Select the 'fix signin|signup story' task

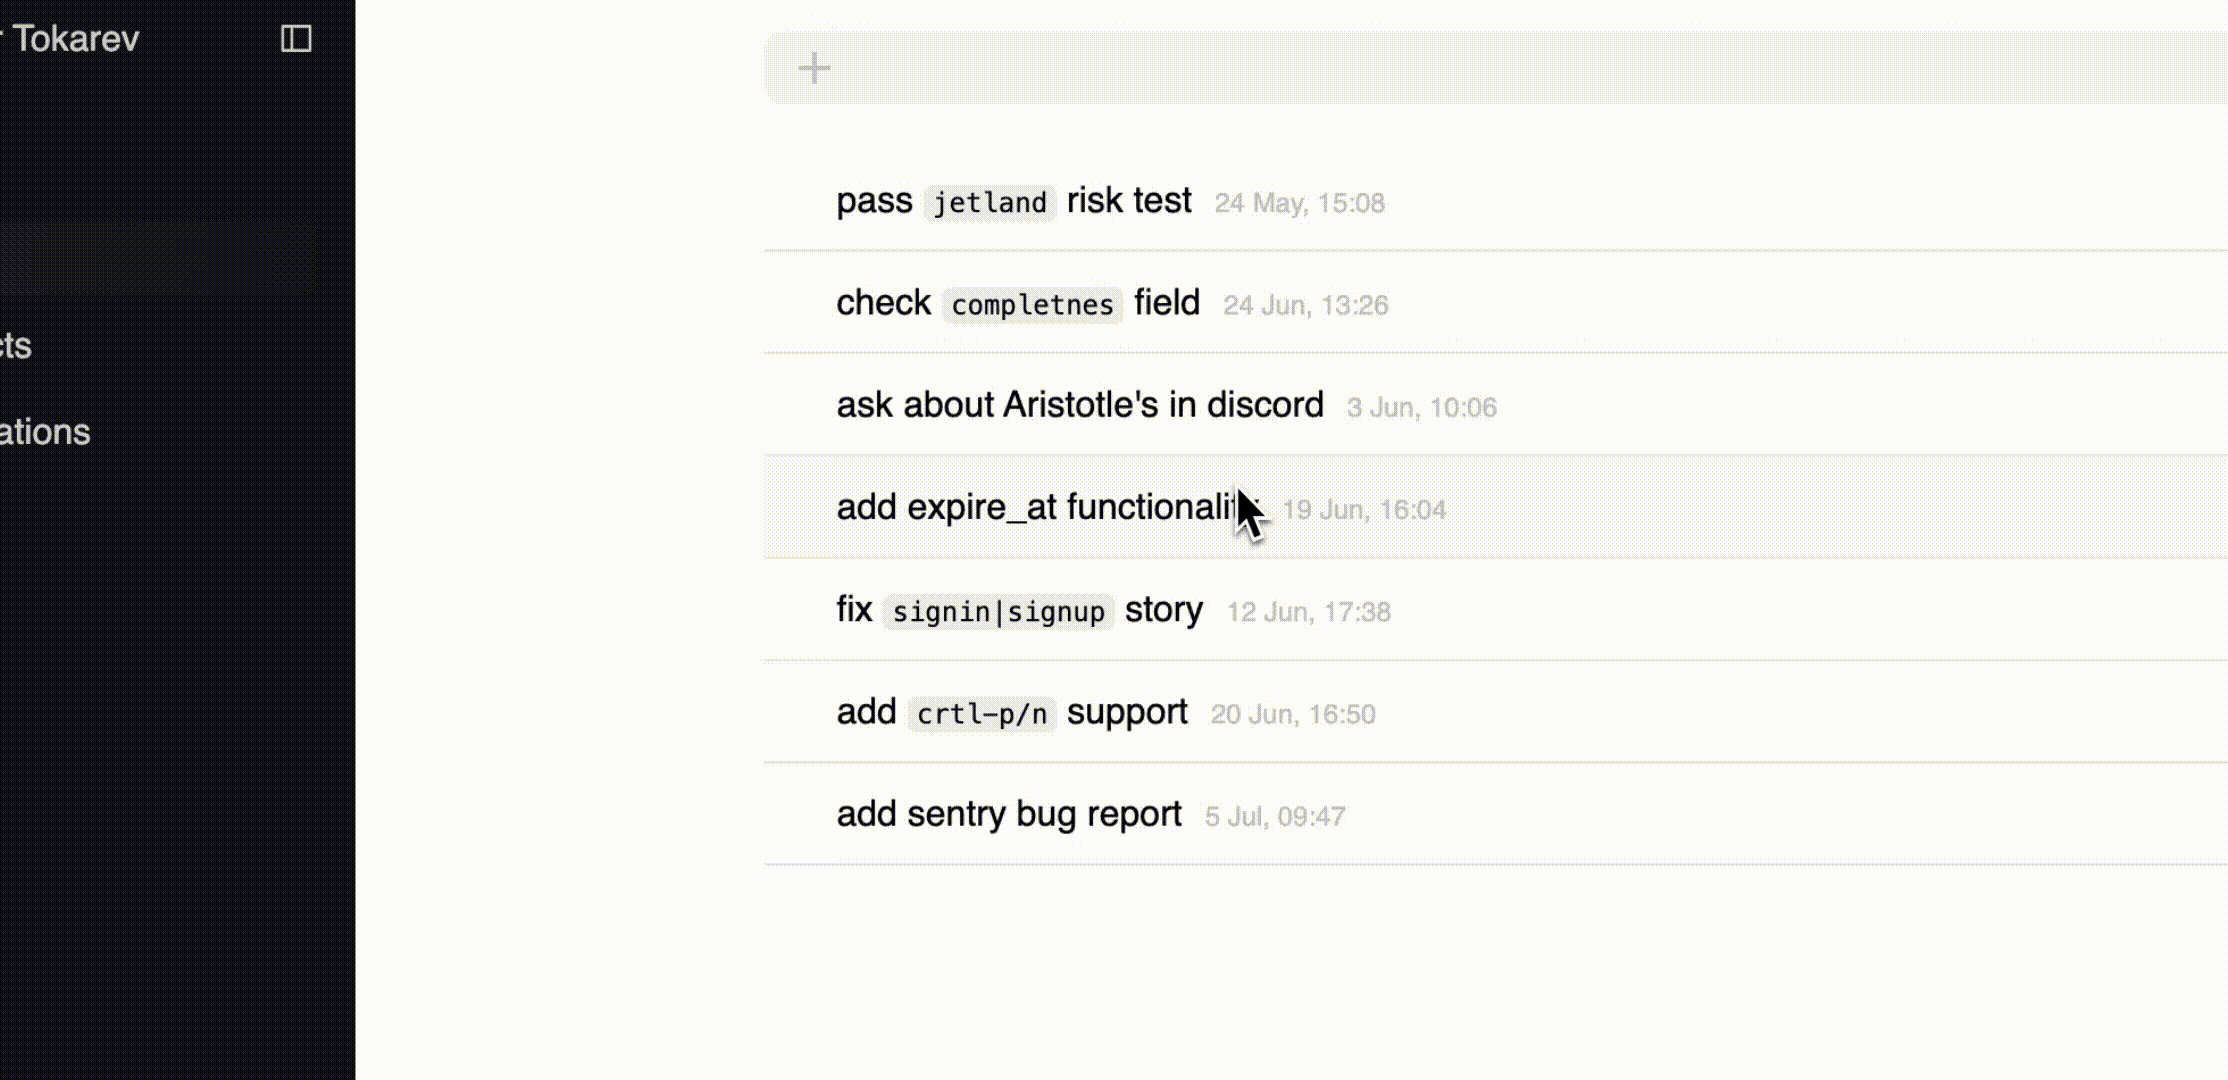[1496, 610]
